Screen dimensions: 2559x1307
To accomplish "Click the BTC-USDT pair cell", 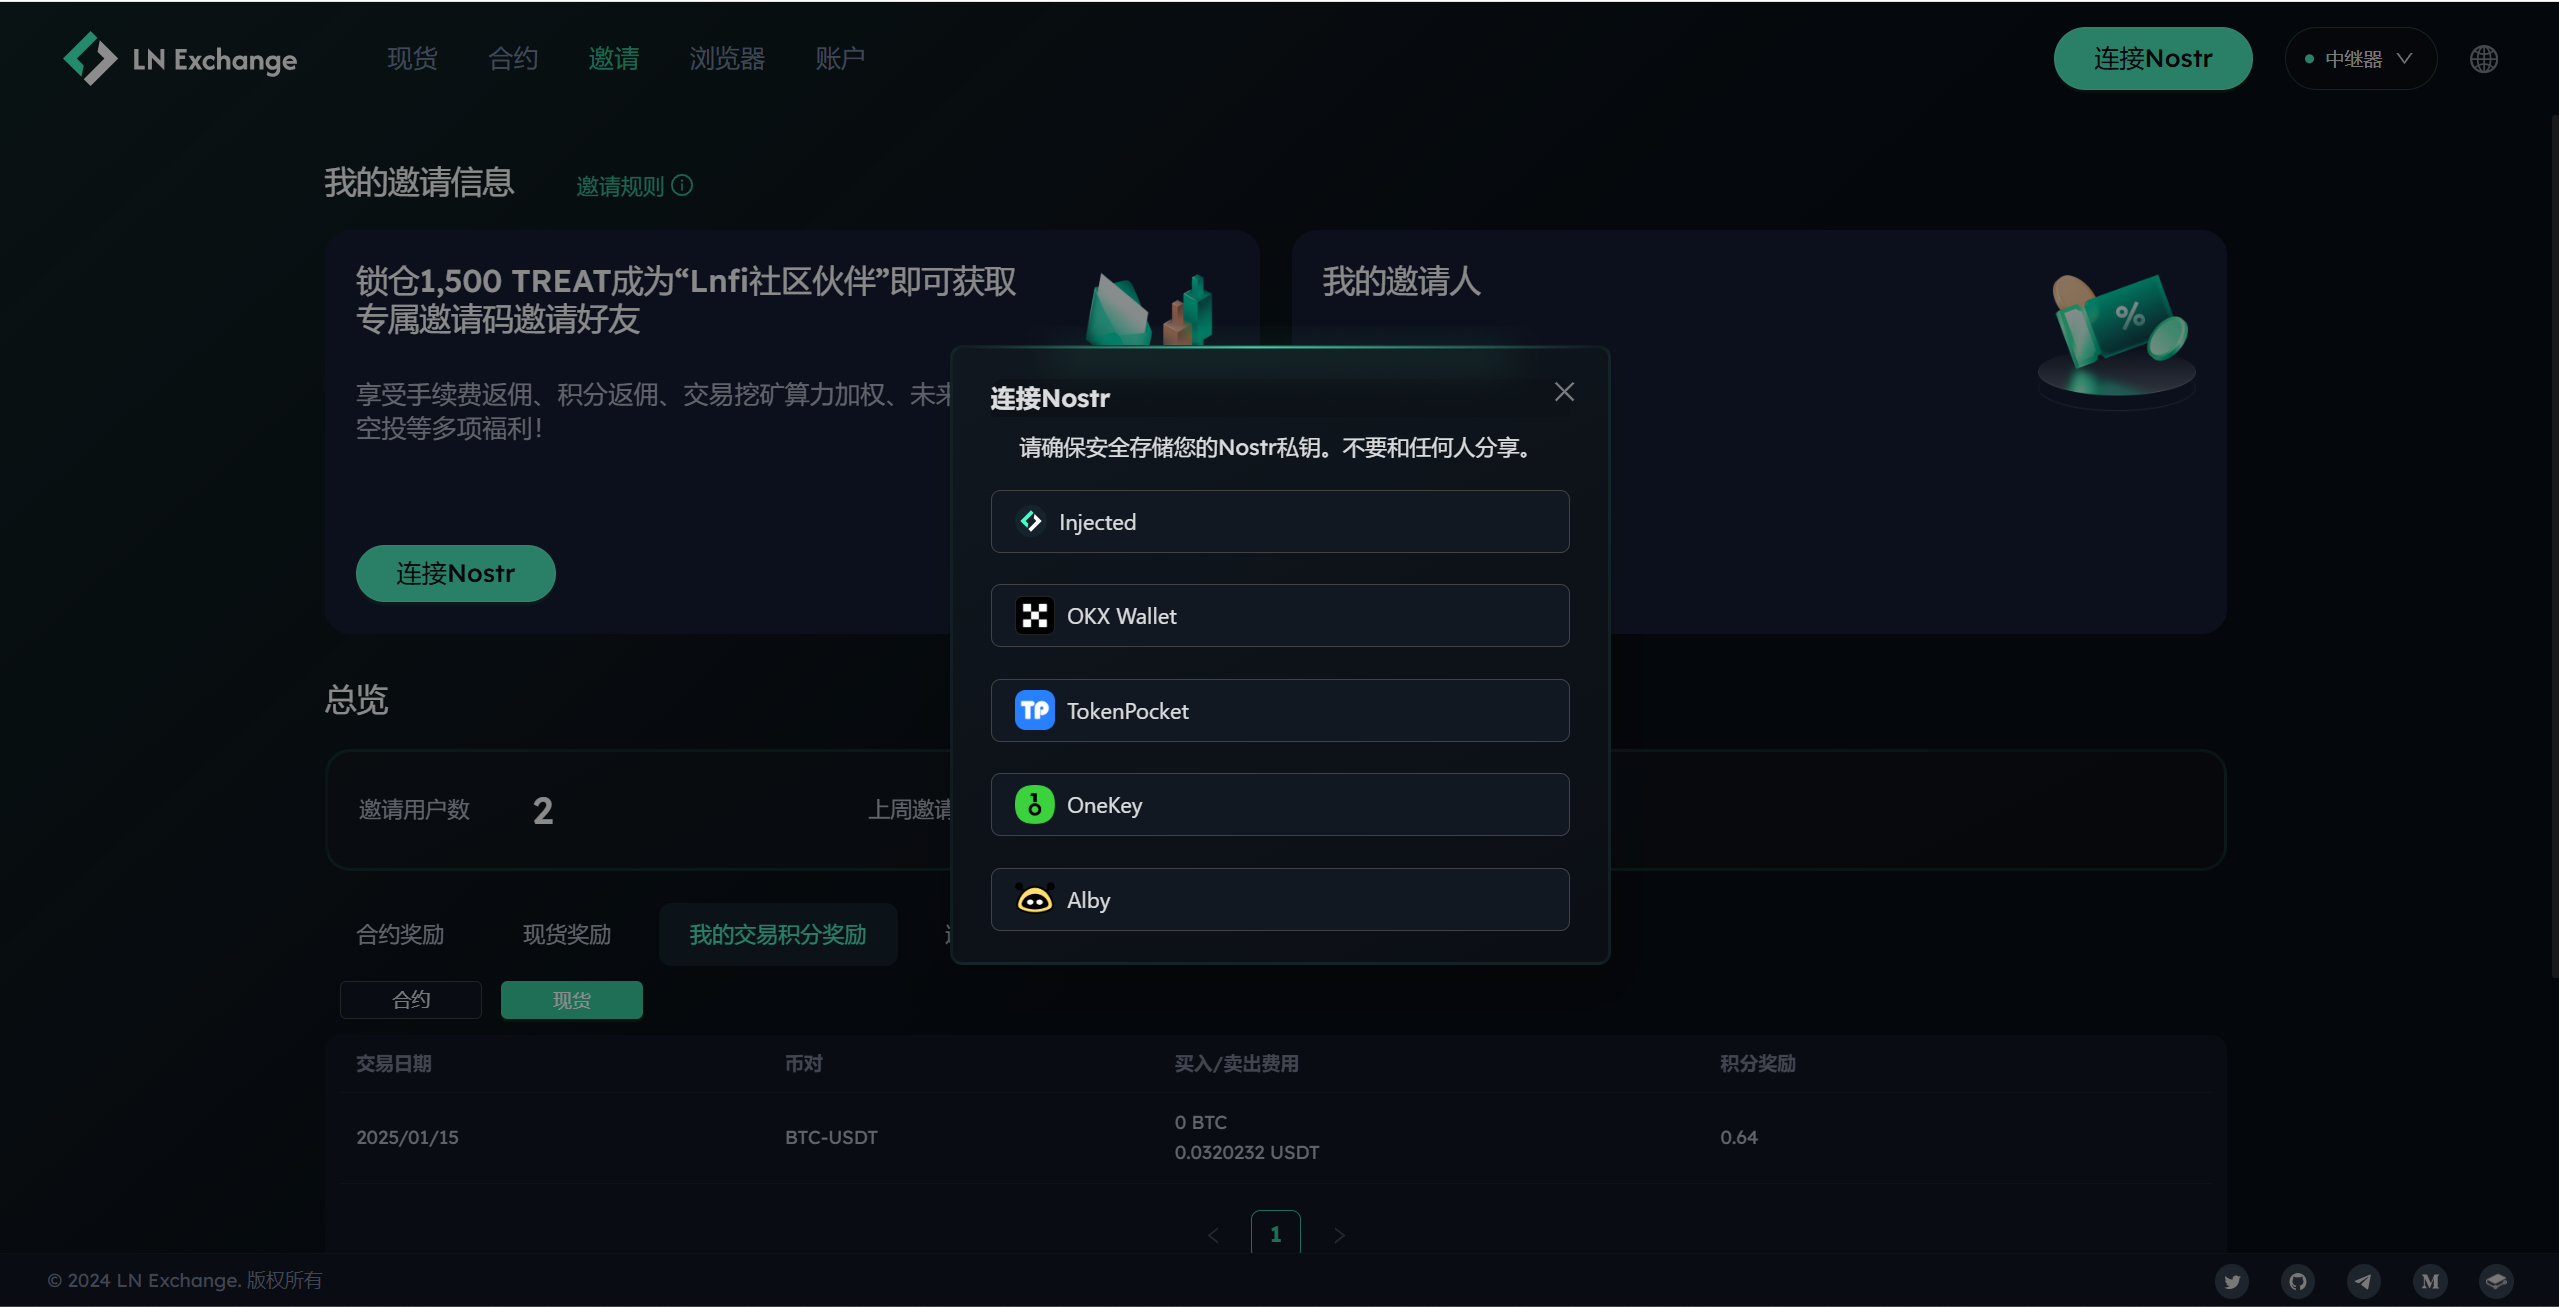I will coord(831,1137).
